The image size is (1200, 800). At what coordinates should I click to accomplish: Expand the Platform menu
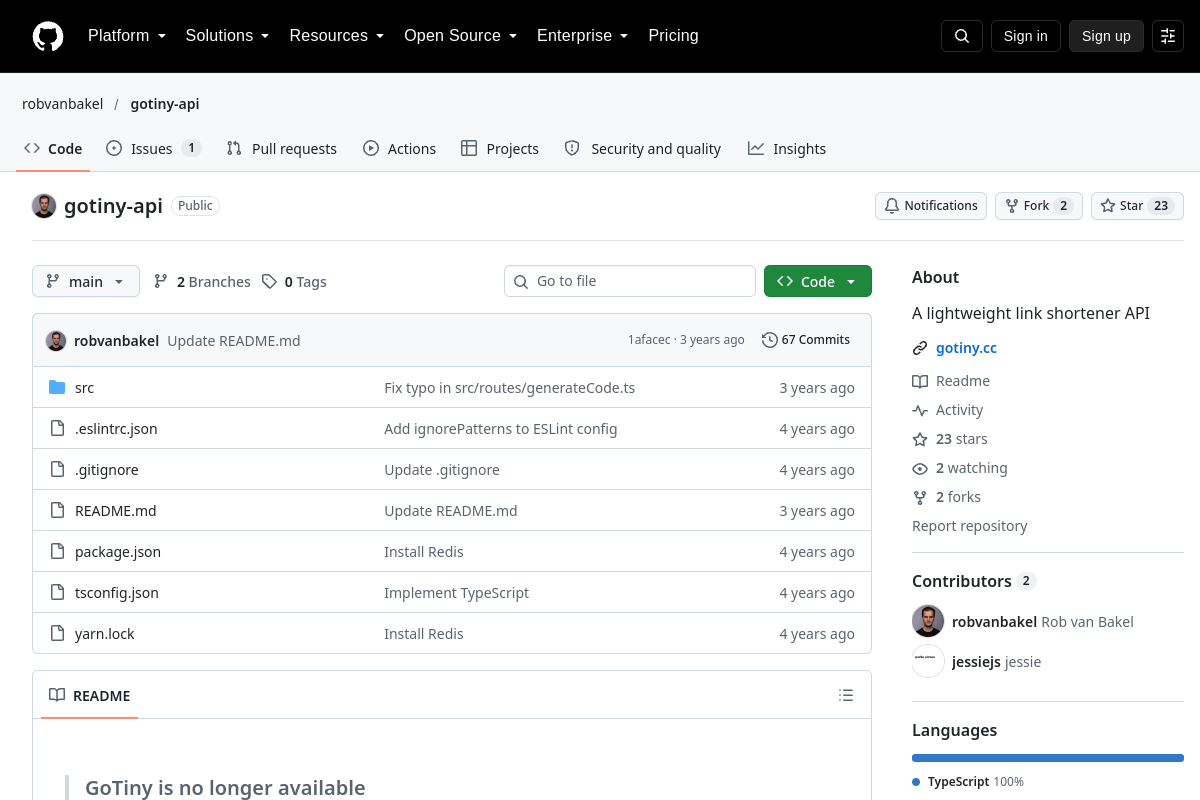click(x=126, y=36)
